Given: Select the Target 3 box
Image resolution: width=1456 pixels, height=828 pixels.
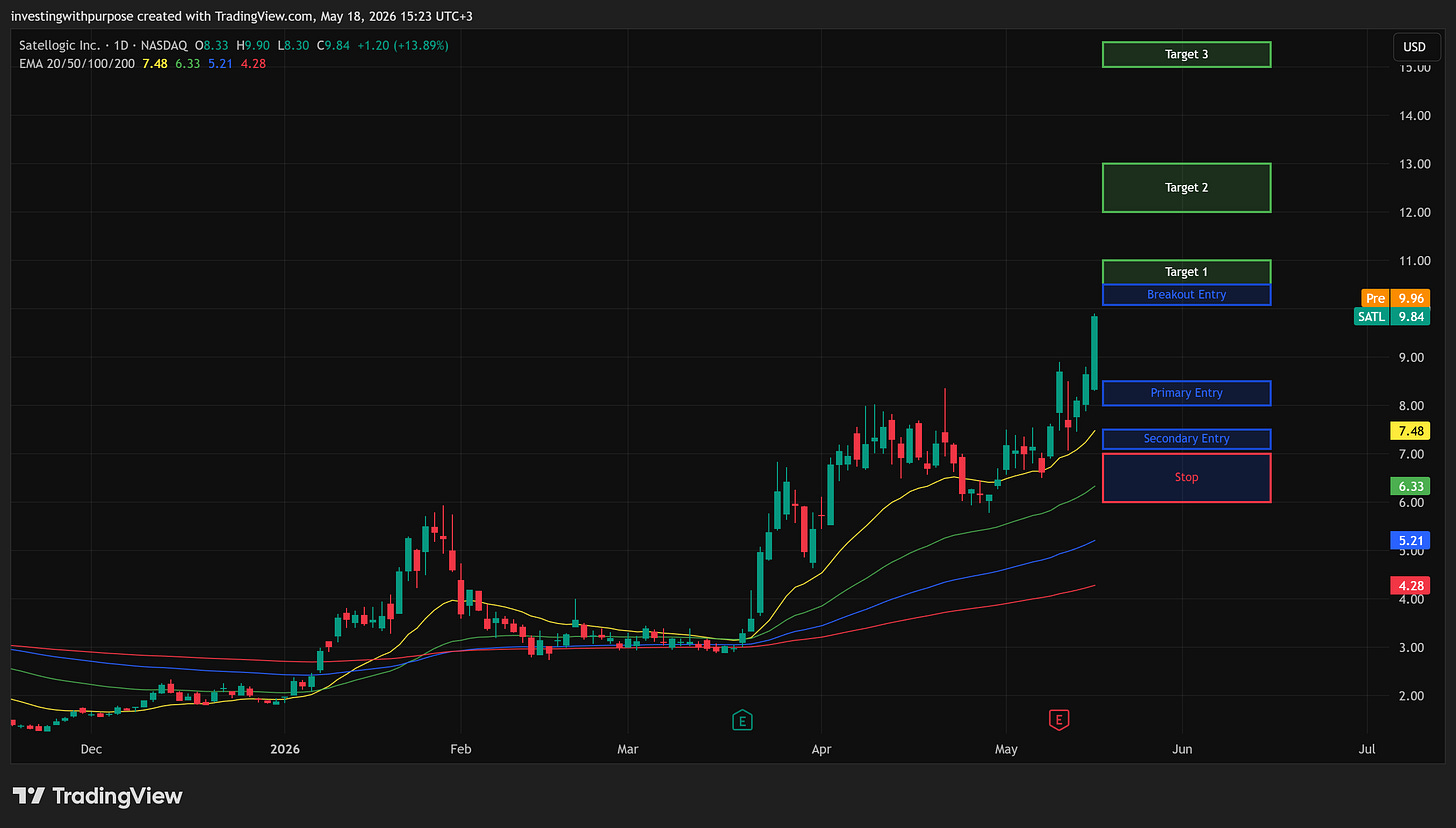Looking at the screenshot, I should tap(1186, 54).
